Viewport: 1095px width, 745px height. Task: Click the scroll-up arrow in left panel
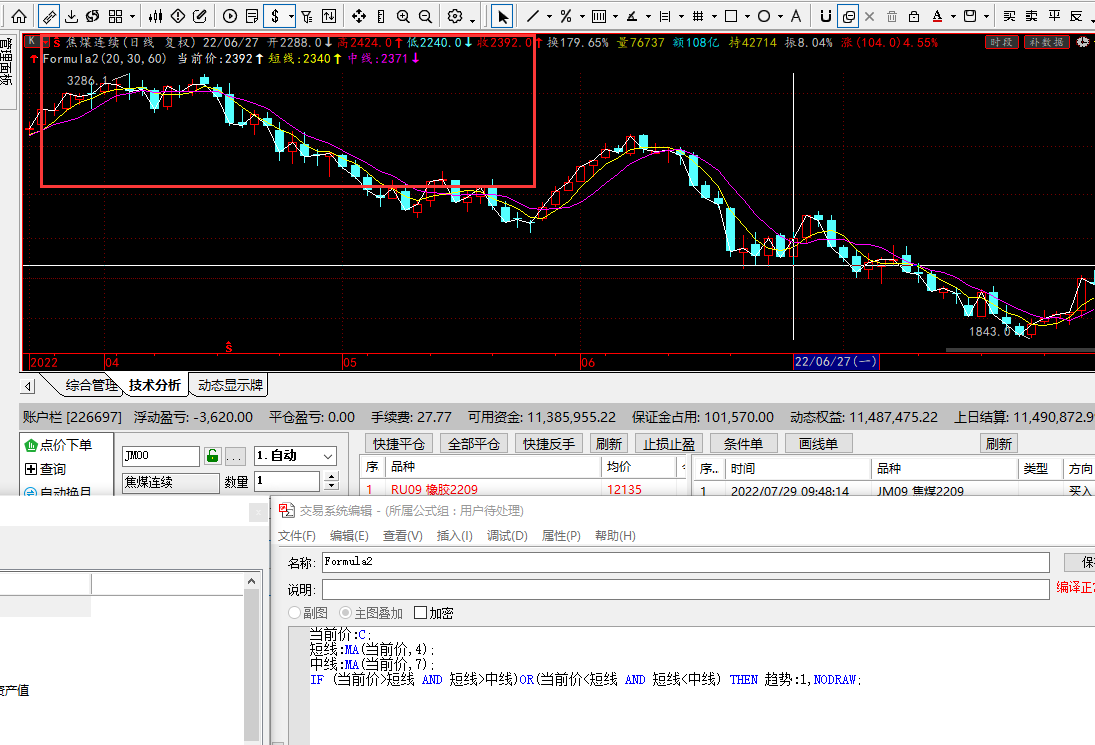[x=251, y=581]
